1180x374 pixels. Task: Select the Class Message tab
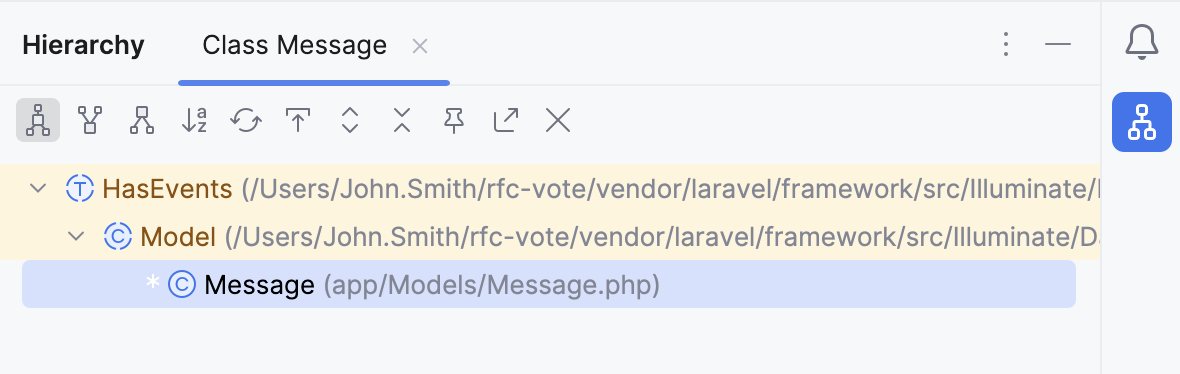294,46
